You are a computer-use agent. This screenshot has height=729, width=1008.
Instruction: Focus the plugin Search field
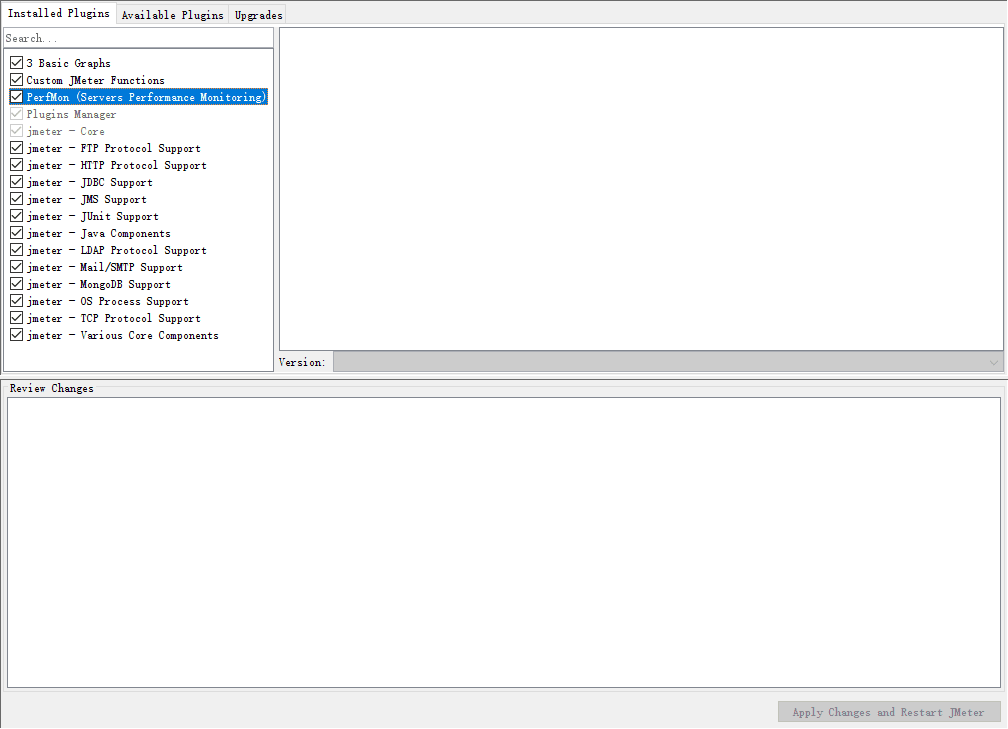tap(138, 38)
